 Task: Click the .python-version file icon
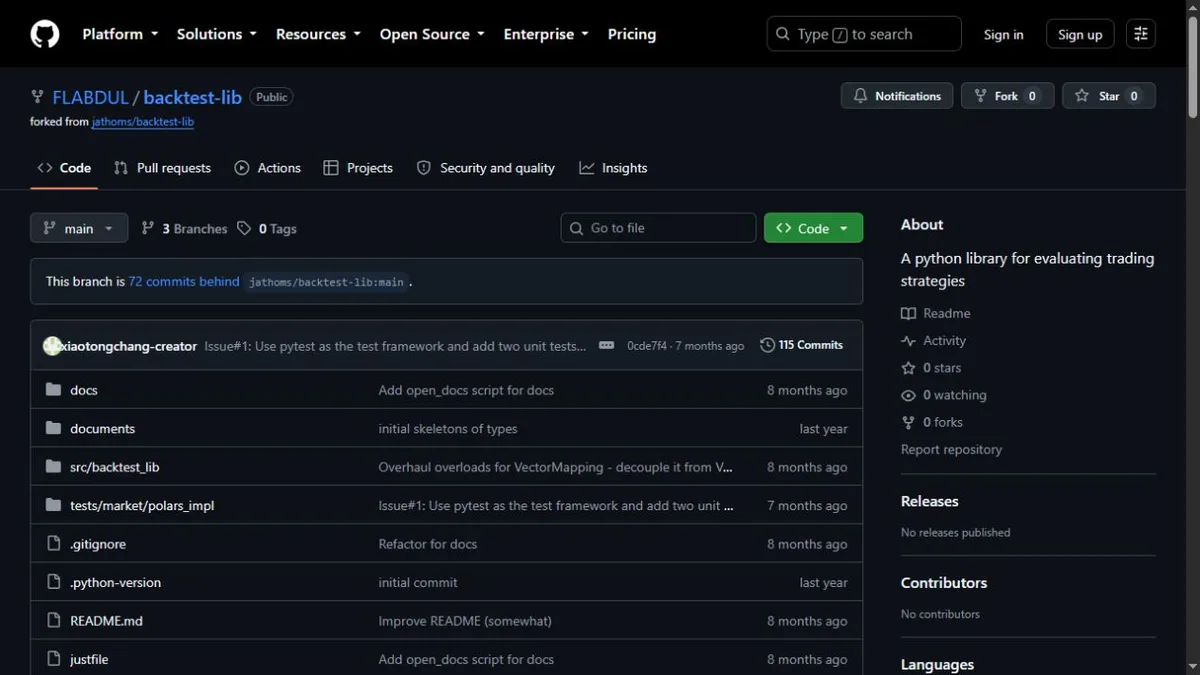[x=54, y=582]
